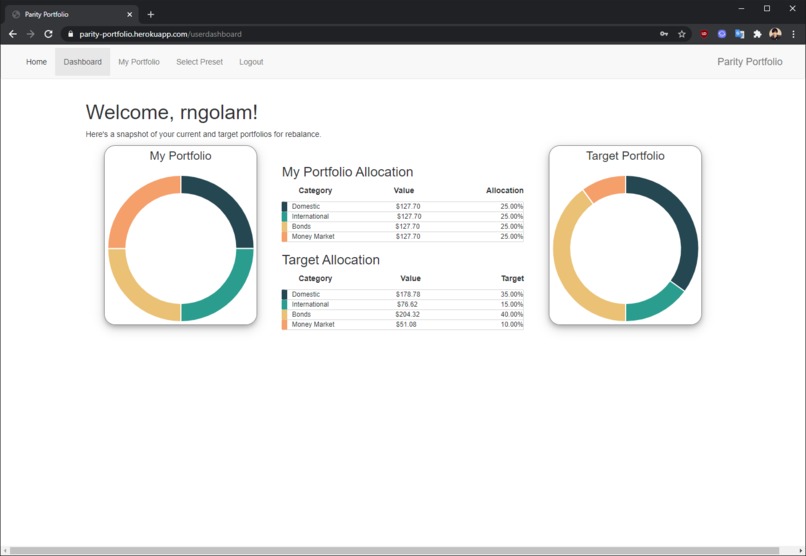Click the Welcome, rngolam! heading
The width and height of the screenshot is (806, 556).
point(172,112)
